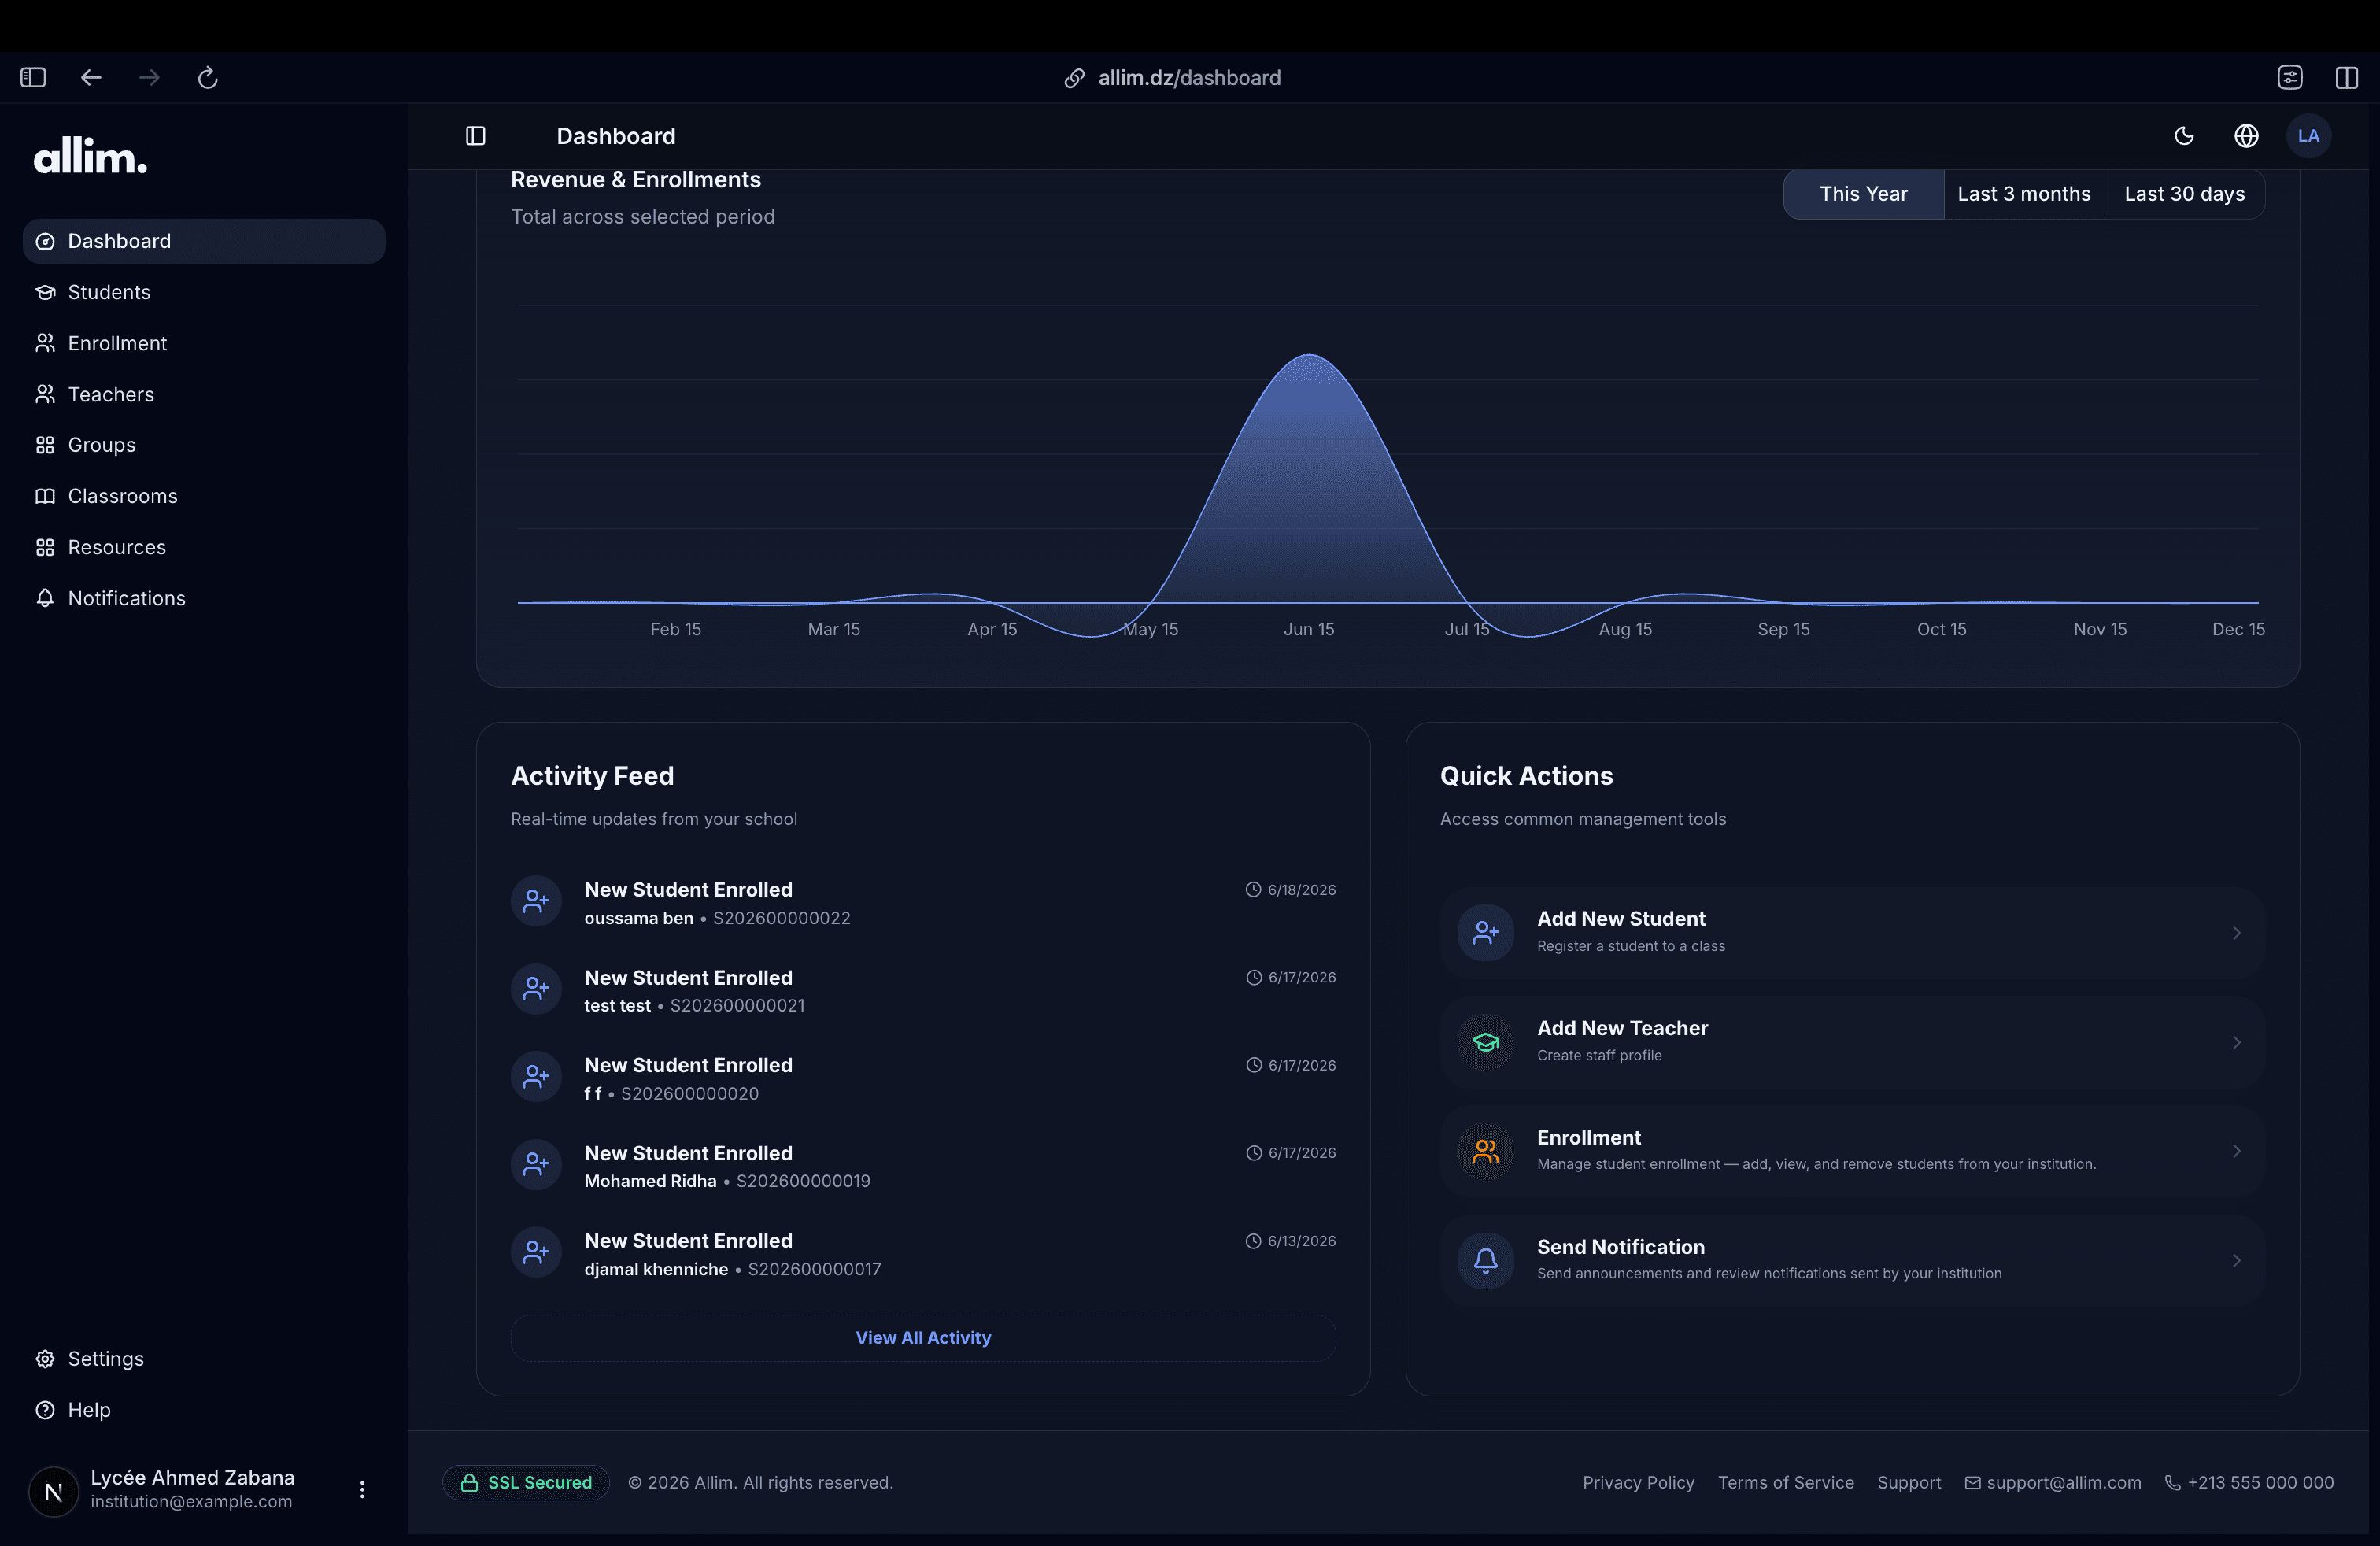The height and width of the screenshot is (1546, 2380).
Task: Click the SSL Secured badge
Action: pos(526,1482)
